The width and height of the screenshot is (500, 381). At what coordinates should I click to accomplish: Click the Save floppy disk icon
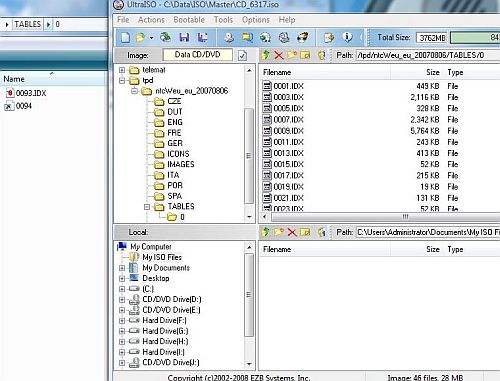pyautogui.click(x=184, y=37)
